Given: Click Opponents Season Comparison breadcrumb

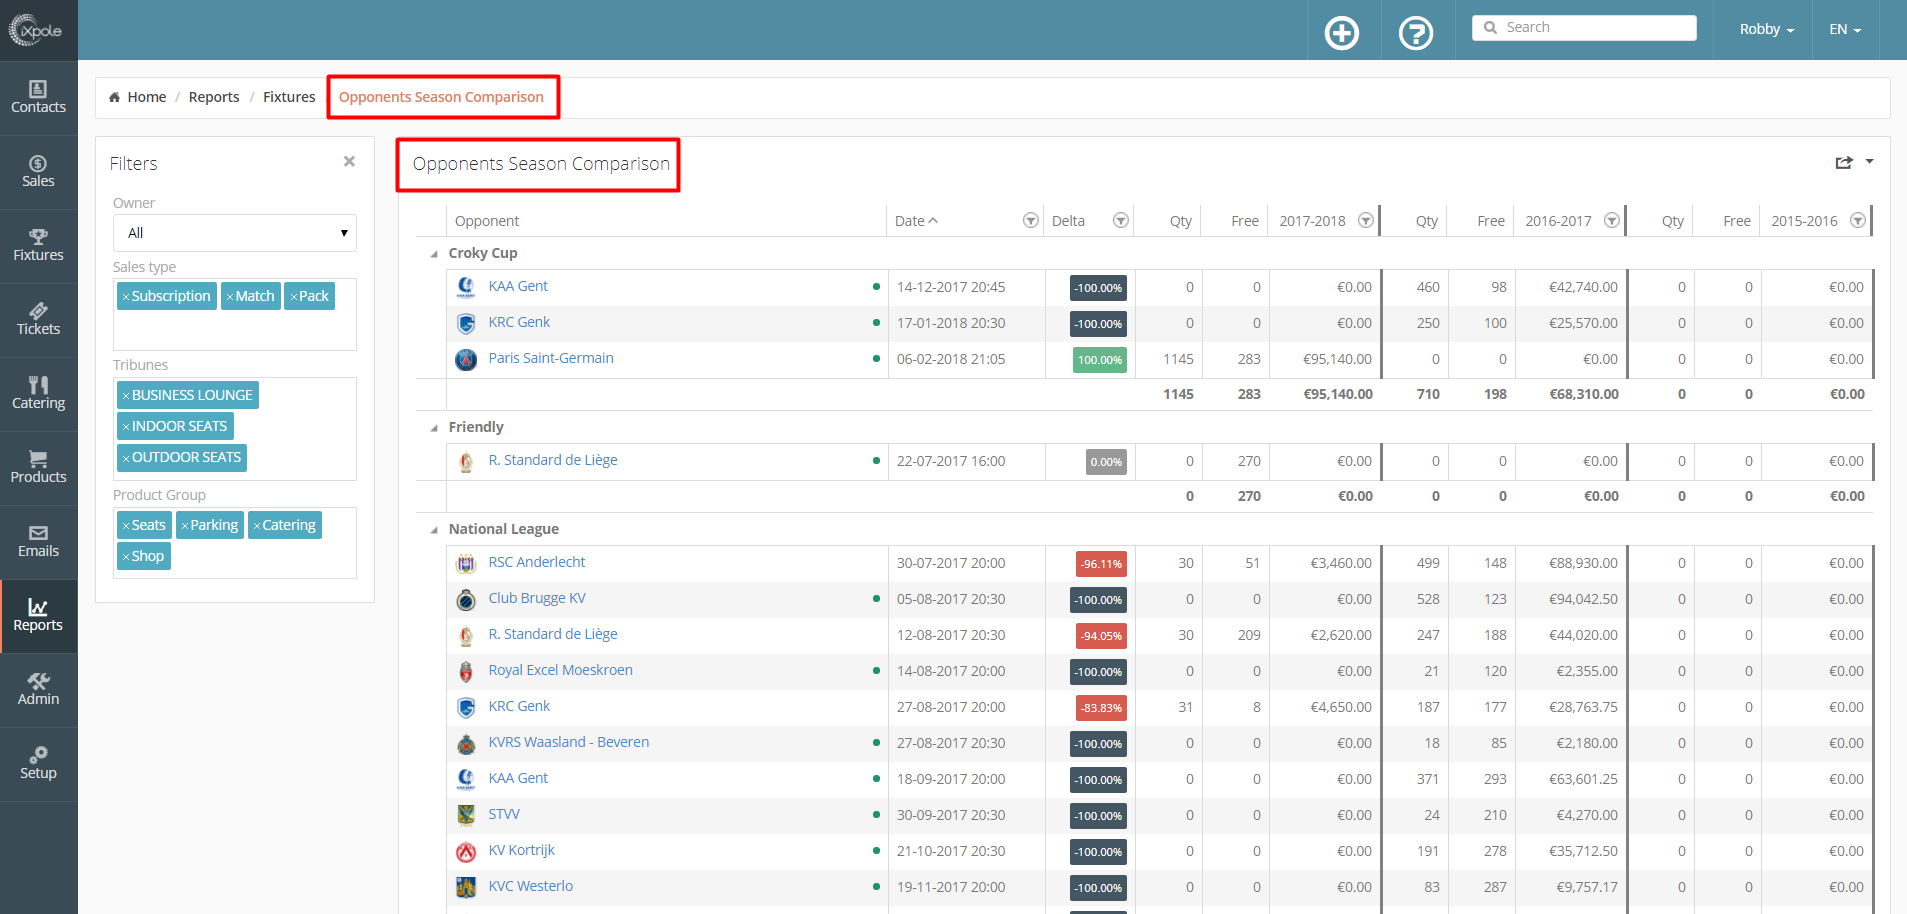Looking at the screenshot, I should (x=441, y=97).
